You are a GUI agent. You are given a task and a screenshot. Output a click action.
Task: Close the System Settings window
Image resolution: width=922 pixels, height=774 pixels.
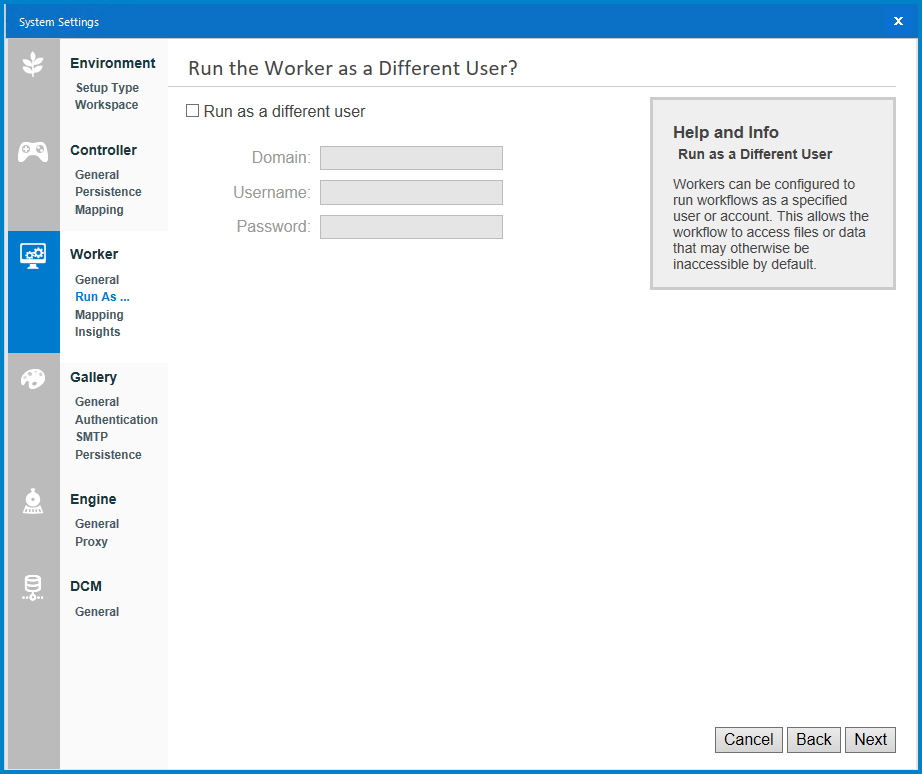[898, 21]
